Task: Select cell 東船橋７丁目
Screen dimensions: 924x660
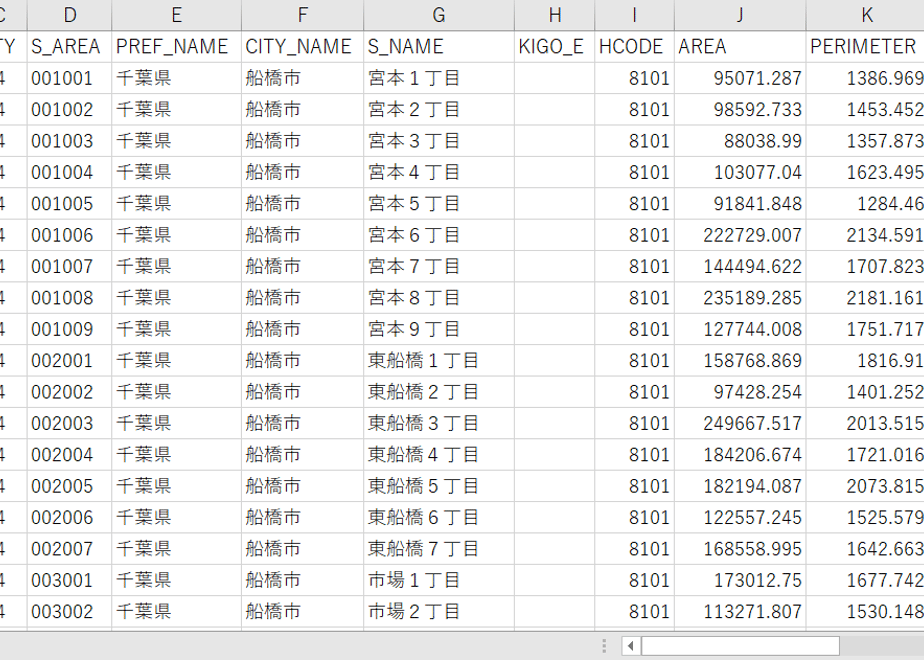Action: (x=439, y=549)
